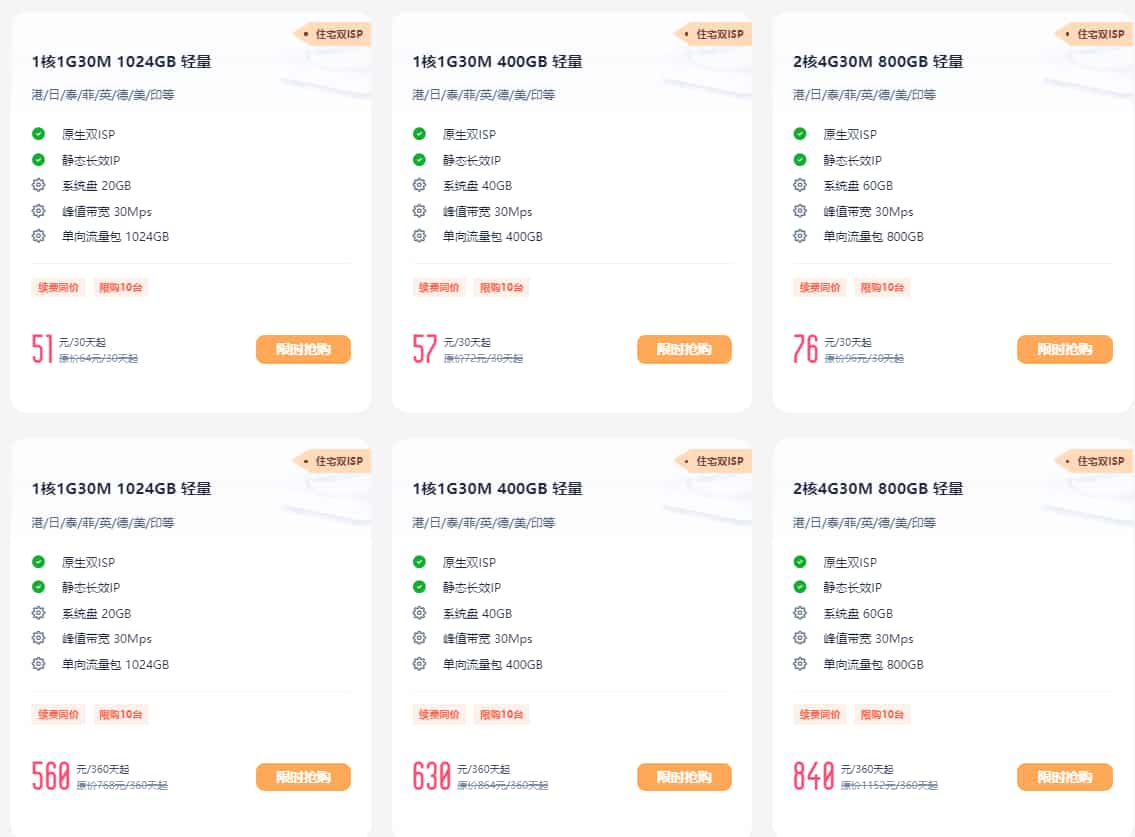
Task: Click 限时抢购 on the 840元/360天 plan
Action: coord(1064,777)
